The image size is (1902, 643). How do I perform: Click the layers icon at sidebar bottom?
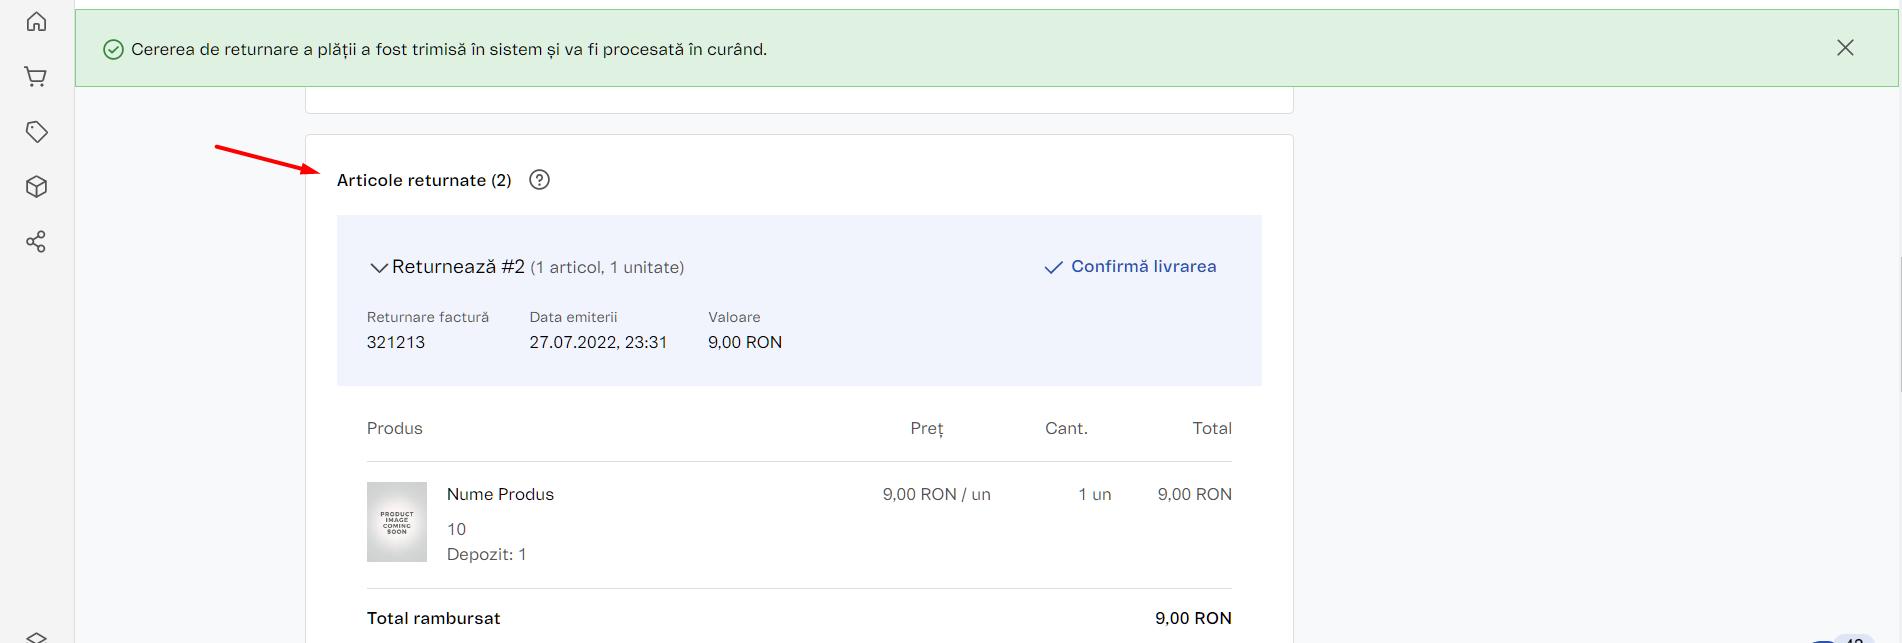pyautogui.click(x=37, y=637)
